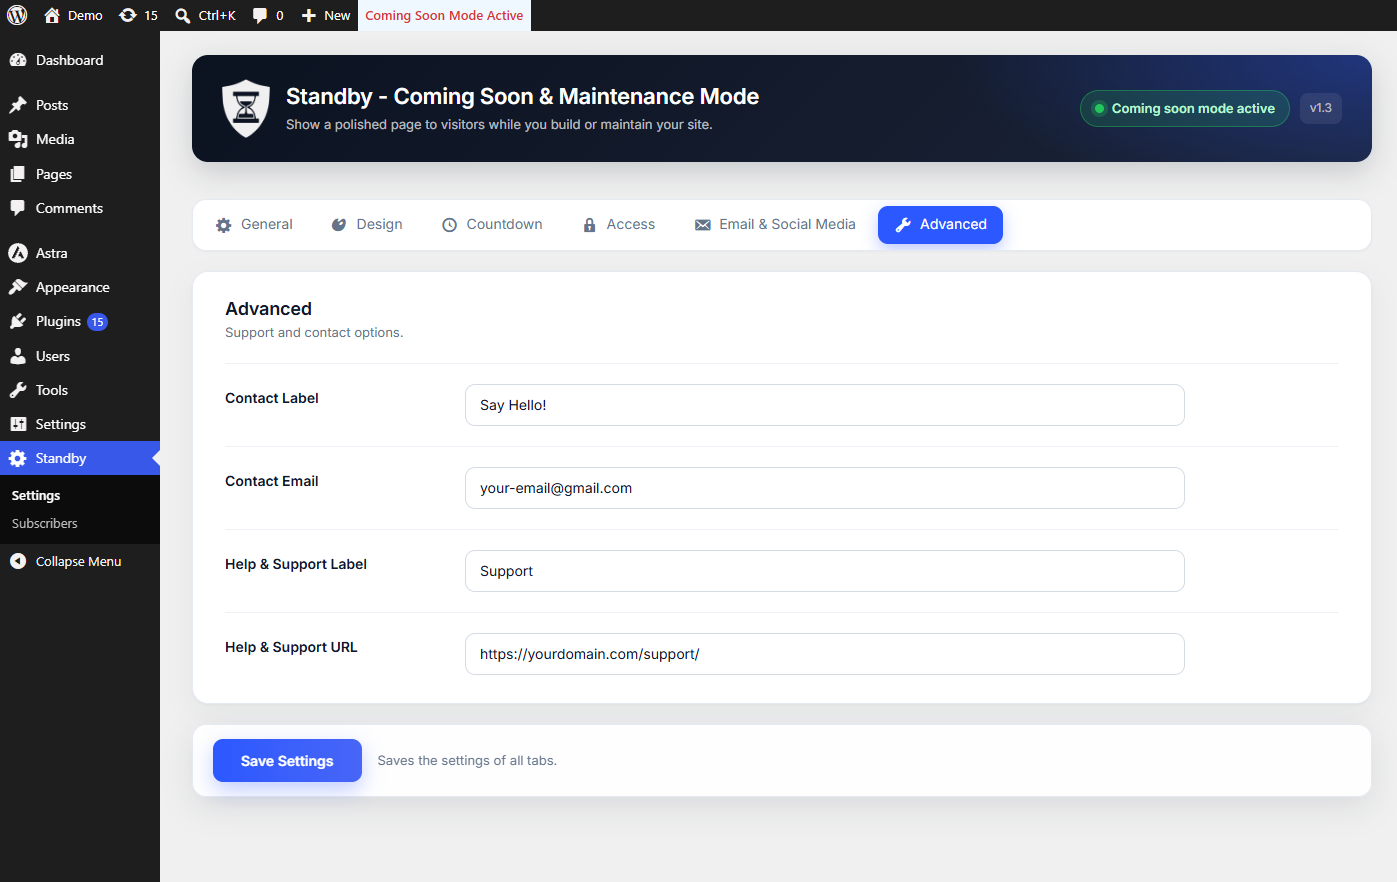
Task: Switch to the General tab
Action: pos(254,224)
